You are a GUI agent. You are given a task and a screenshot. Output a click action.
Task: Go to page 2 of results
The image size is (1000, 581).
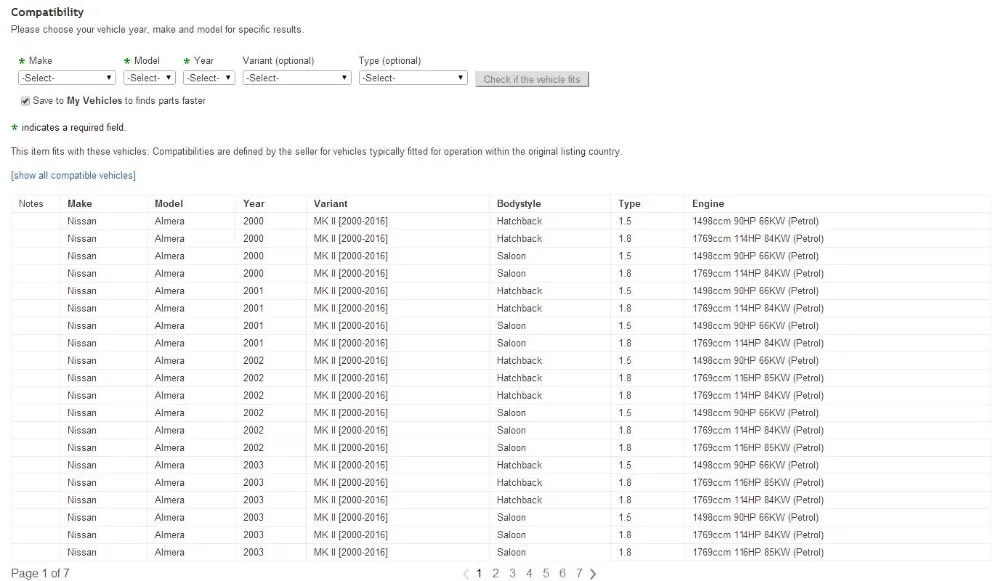(496, 573)
